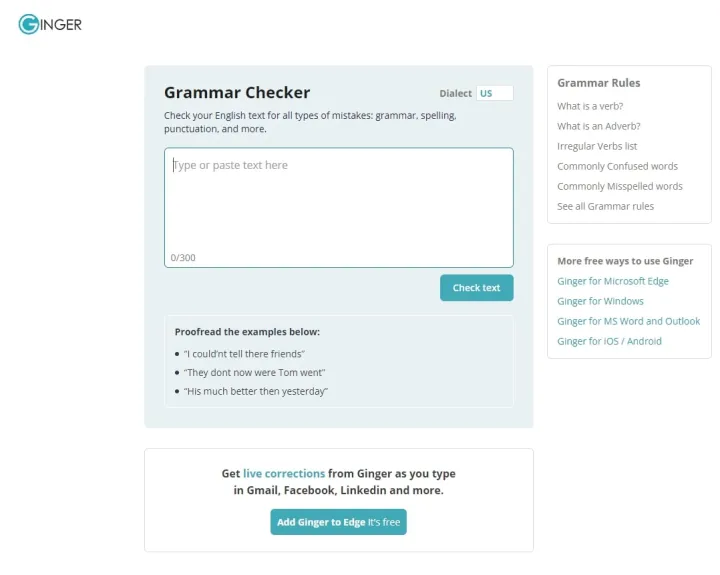
Task: Open the Ginger for iOS / Android link
Action: tap(609, 341)
